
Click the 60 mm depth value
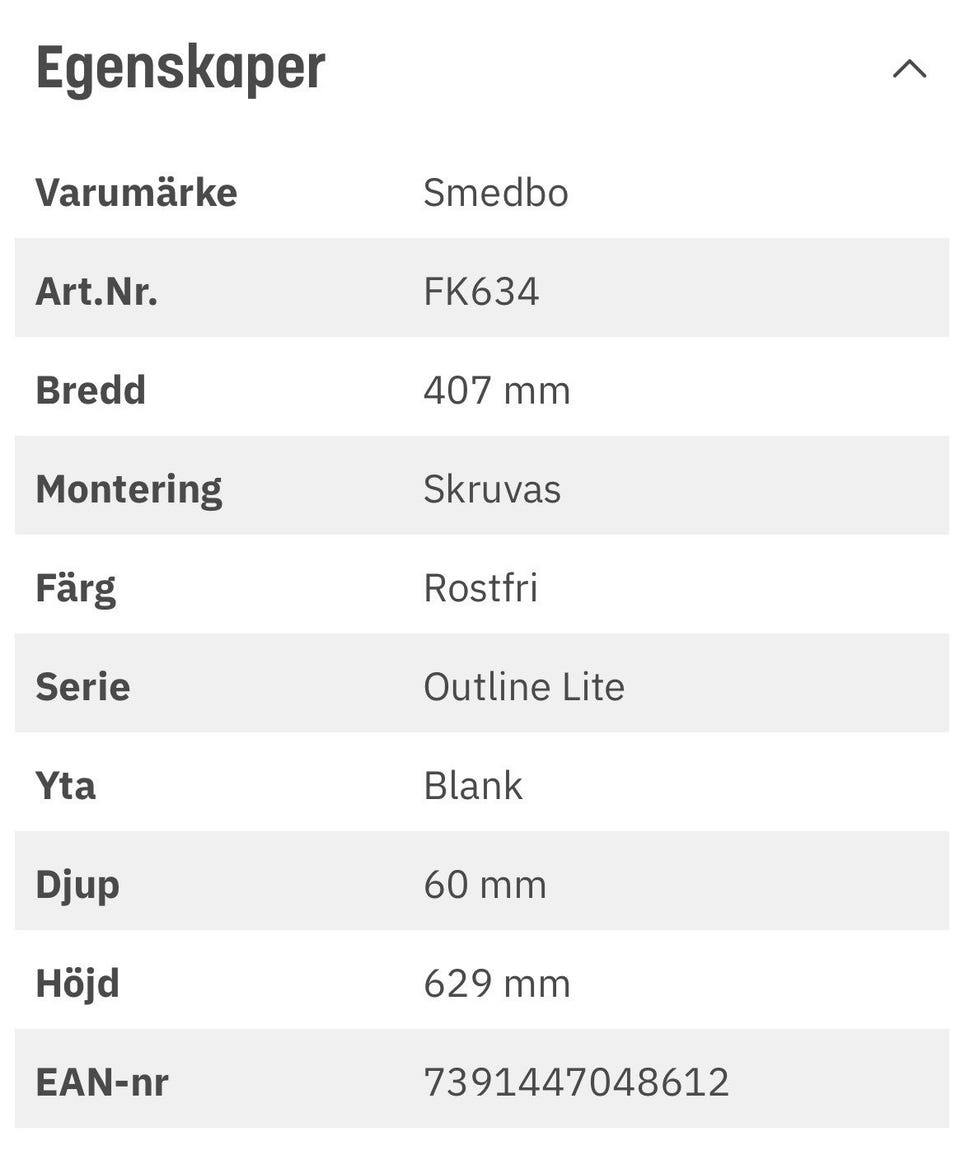484,885
